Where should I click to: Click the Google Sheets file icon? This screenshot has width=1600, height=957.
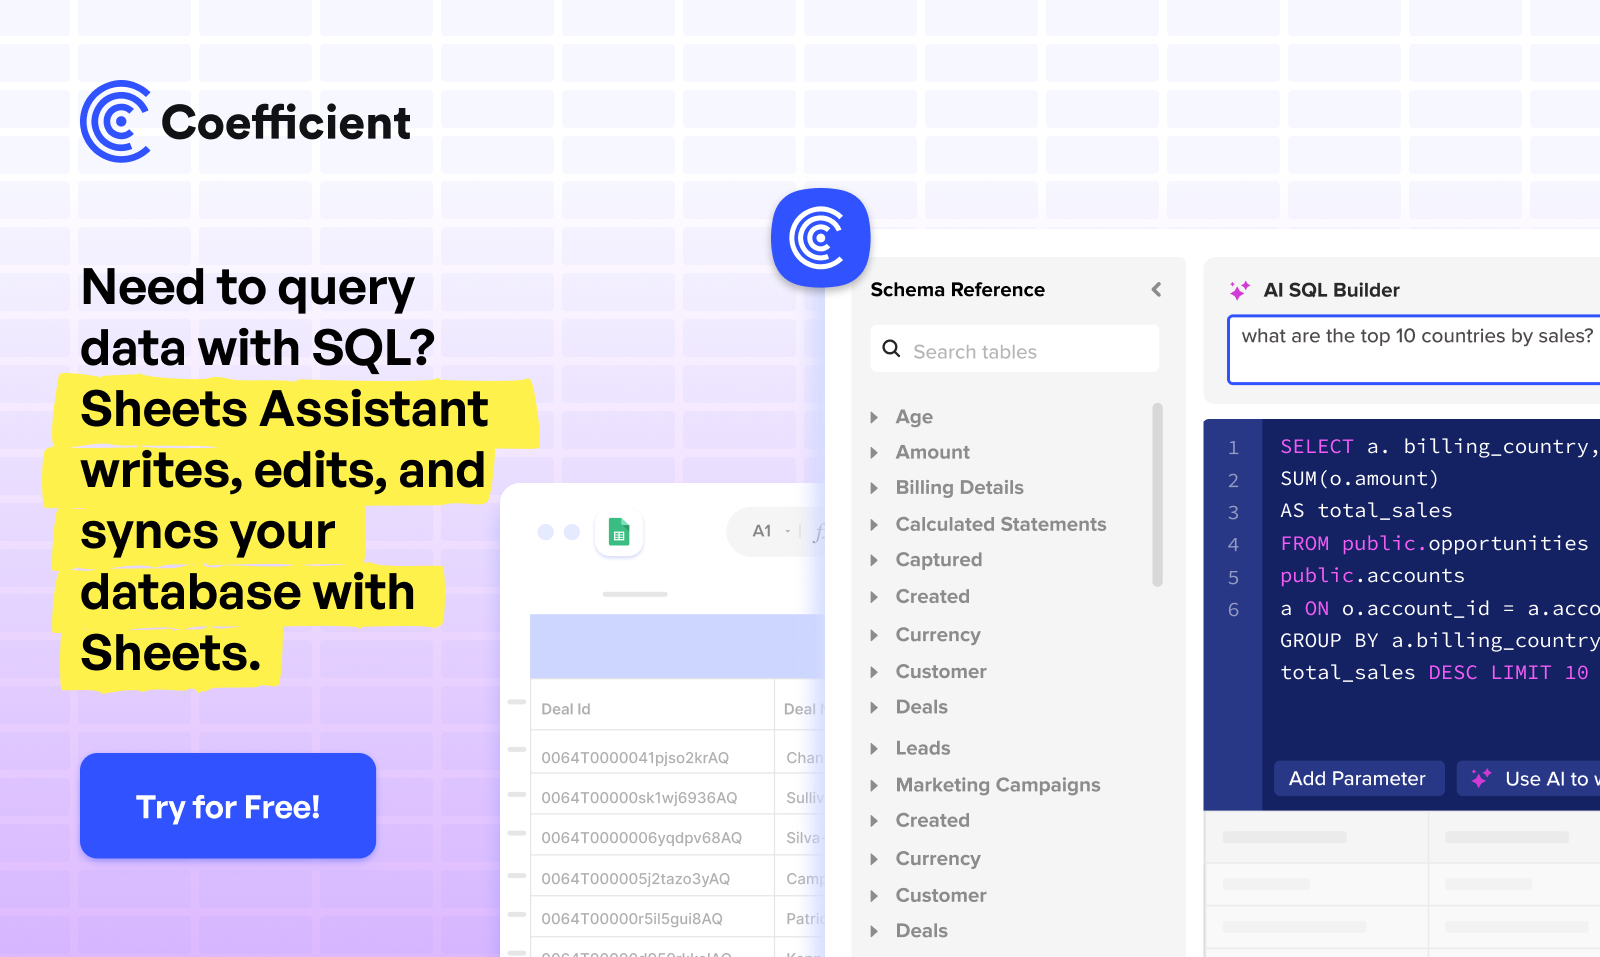[x=619, y=531]
